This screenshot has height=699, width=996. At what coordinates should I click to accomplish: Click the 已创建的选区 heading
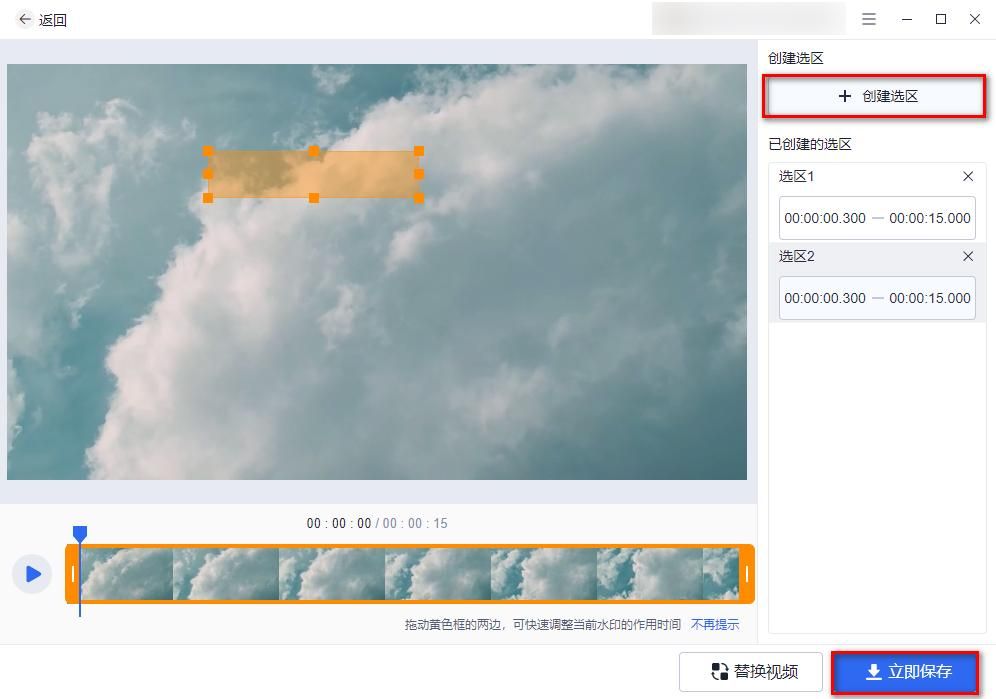click(809, 144)
